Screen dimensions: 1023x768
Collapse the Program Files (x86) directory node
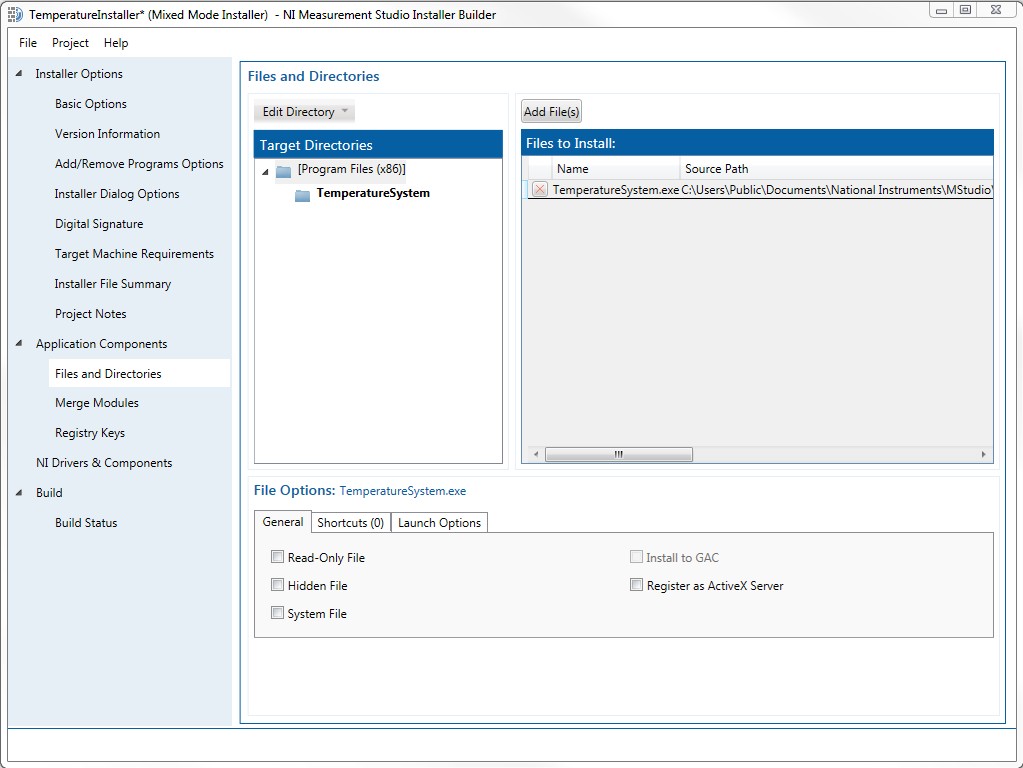tap(265, 172)
